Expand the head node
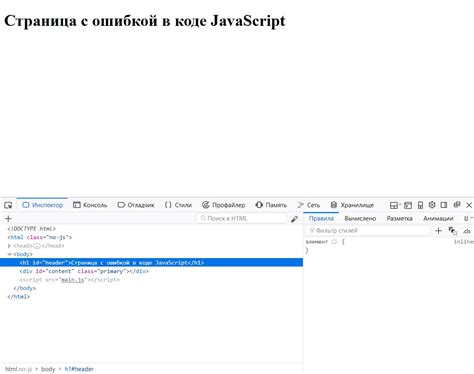Screen dimensions: 474x374 point(9,246)
